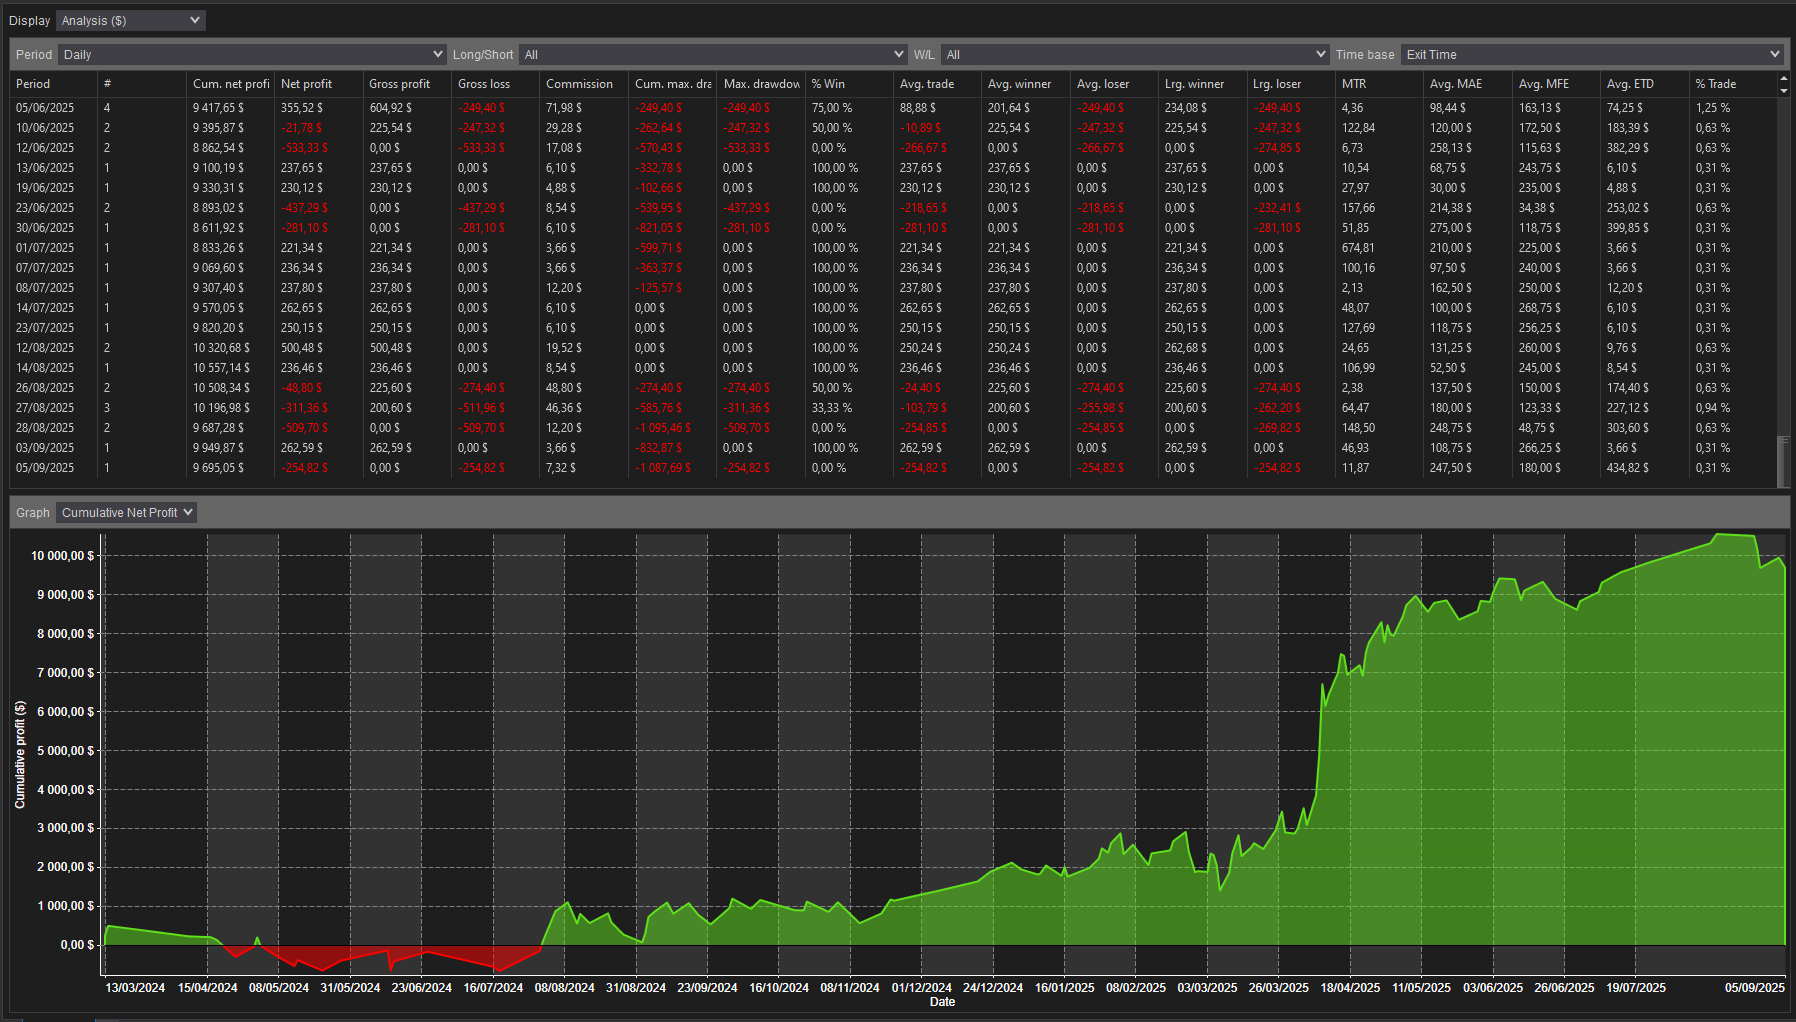1796x1022 pixels.
Task: Select the 30/06/2025 period row
Action: [893, 228]
